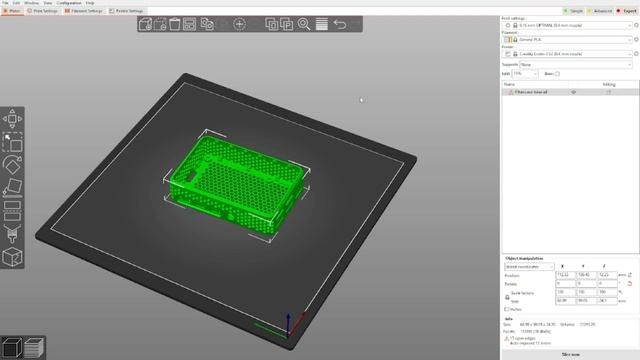
Task: Click the drop-to-bed icon beside Position
Action: click(x=630, y=275)
